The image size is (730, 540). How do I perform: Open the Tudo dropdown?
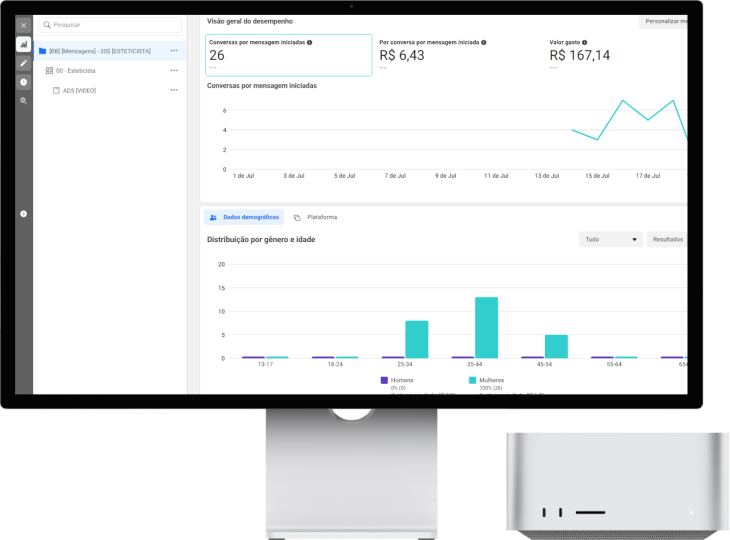(x=611, y=239)
